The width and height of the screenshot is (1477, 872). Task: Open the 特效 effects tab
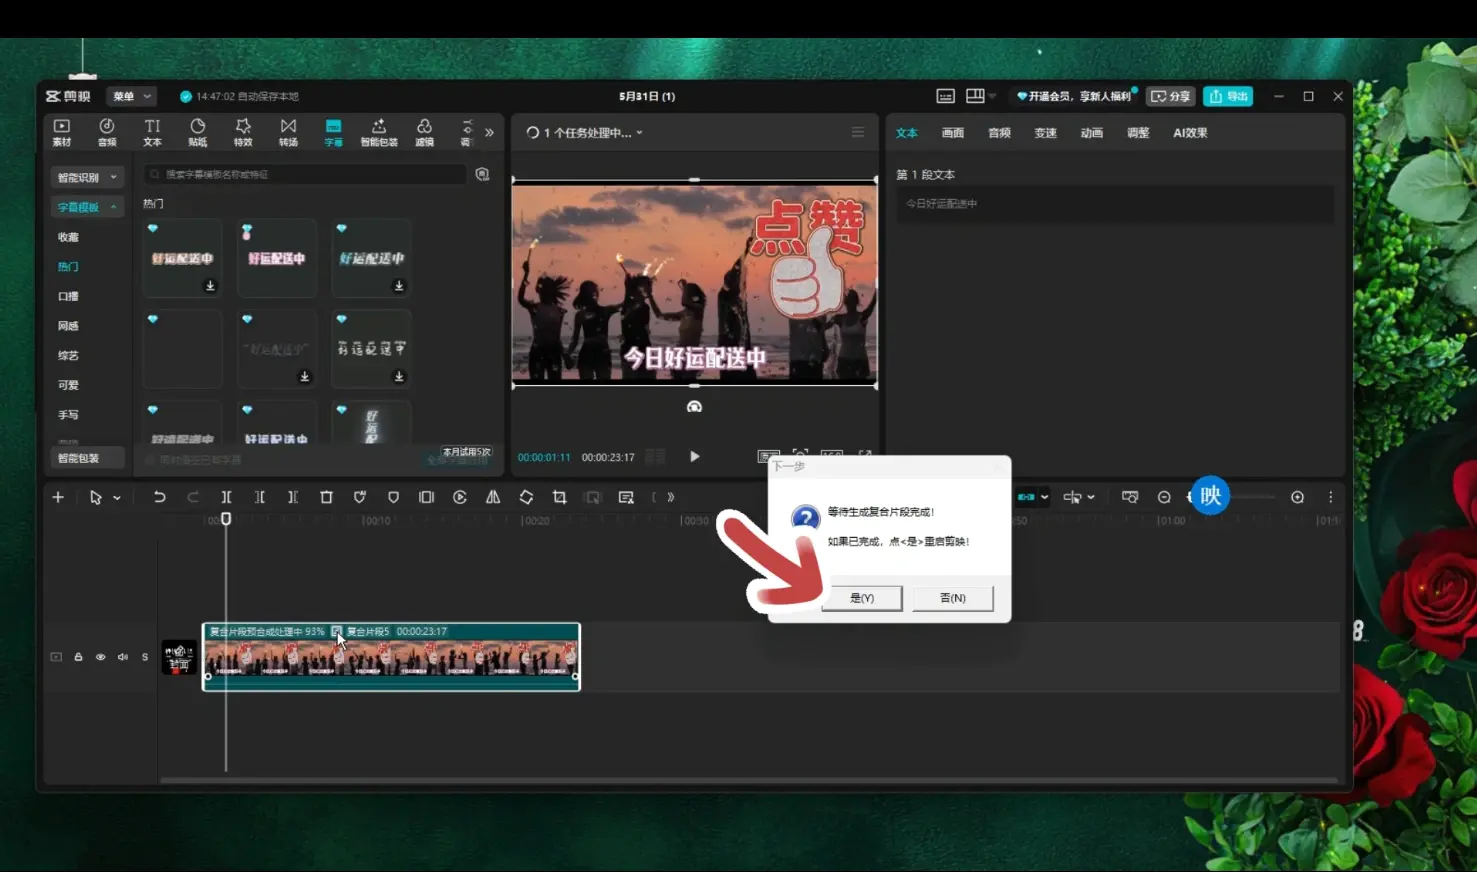click(243, 132)
